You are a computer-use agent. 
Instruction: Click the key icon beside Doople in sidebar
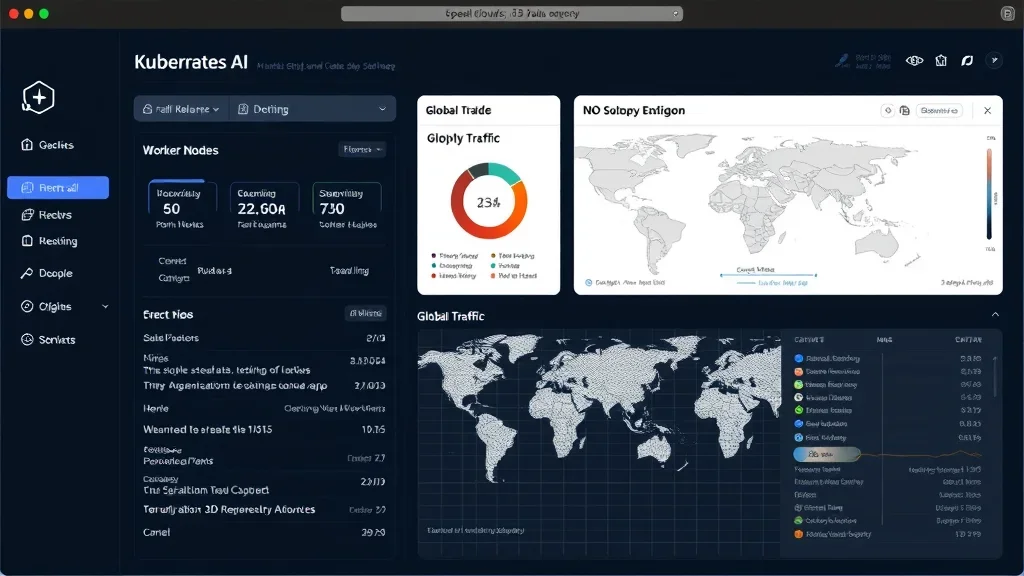click(x=28, y=273)
